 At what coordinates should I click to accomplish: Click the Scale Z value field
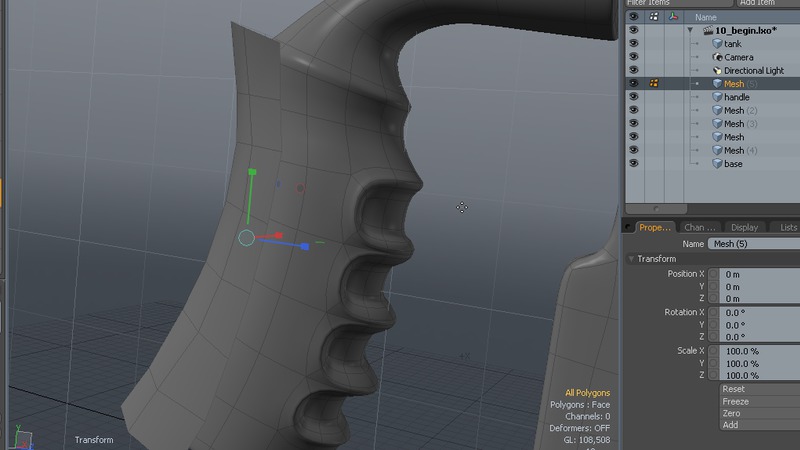click(x=760, y=376)
